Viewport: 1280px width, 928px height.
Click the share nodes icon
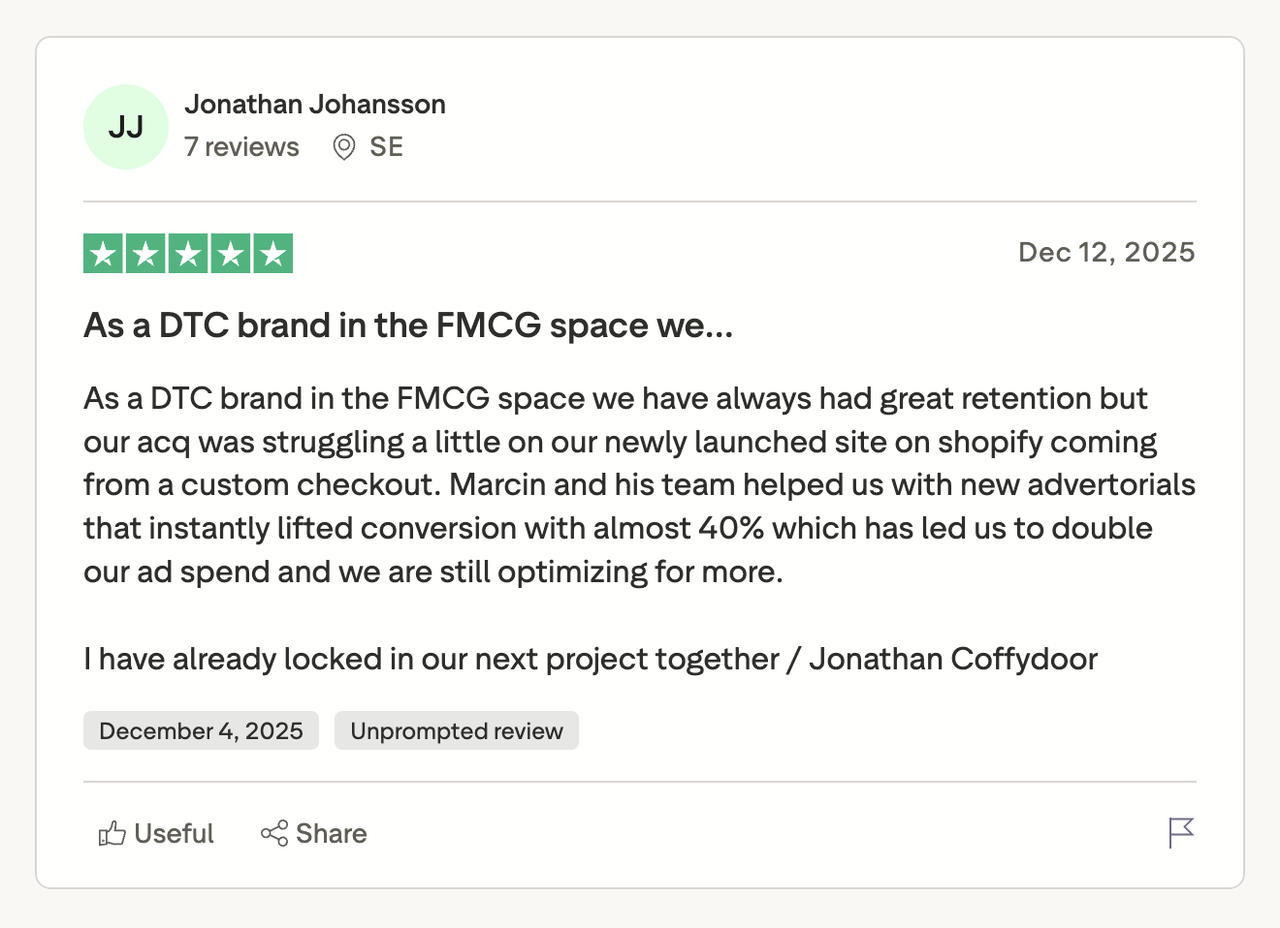tap(274, 834)
